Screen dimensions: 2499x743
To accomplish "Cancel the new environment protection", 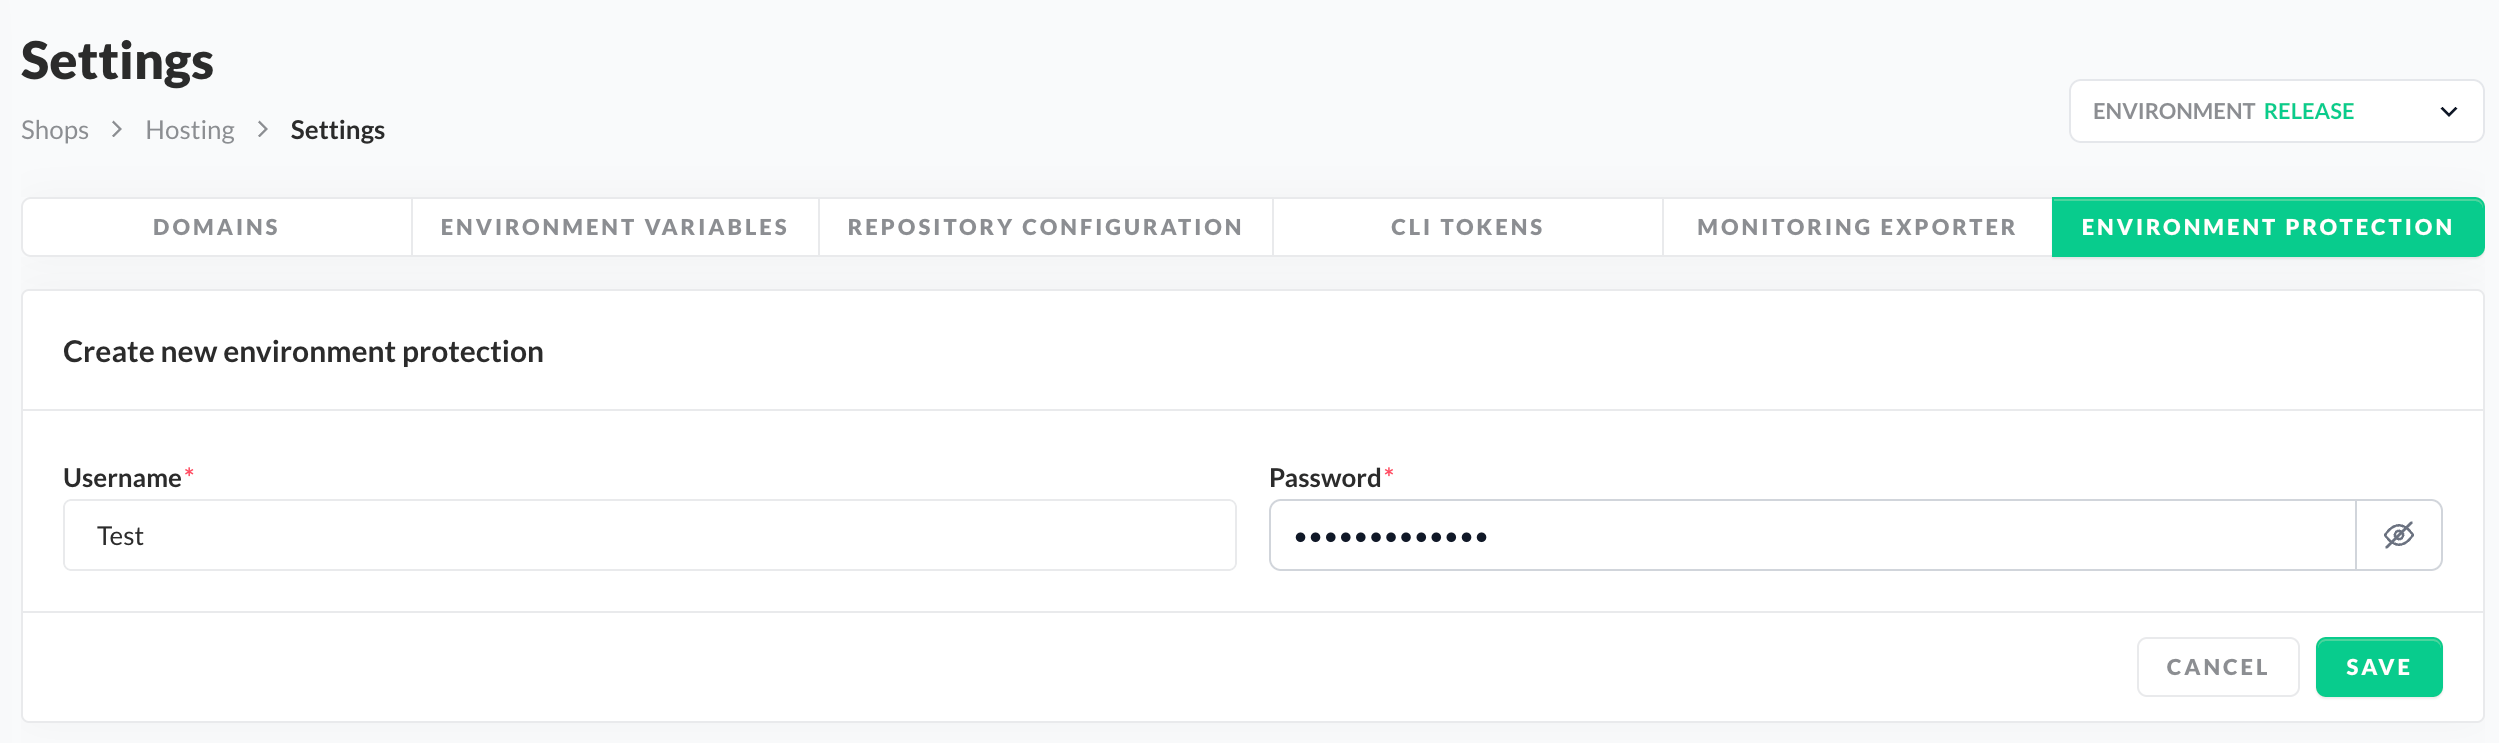I will (2217, 667).
